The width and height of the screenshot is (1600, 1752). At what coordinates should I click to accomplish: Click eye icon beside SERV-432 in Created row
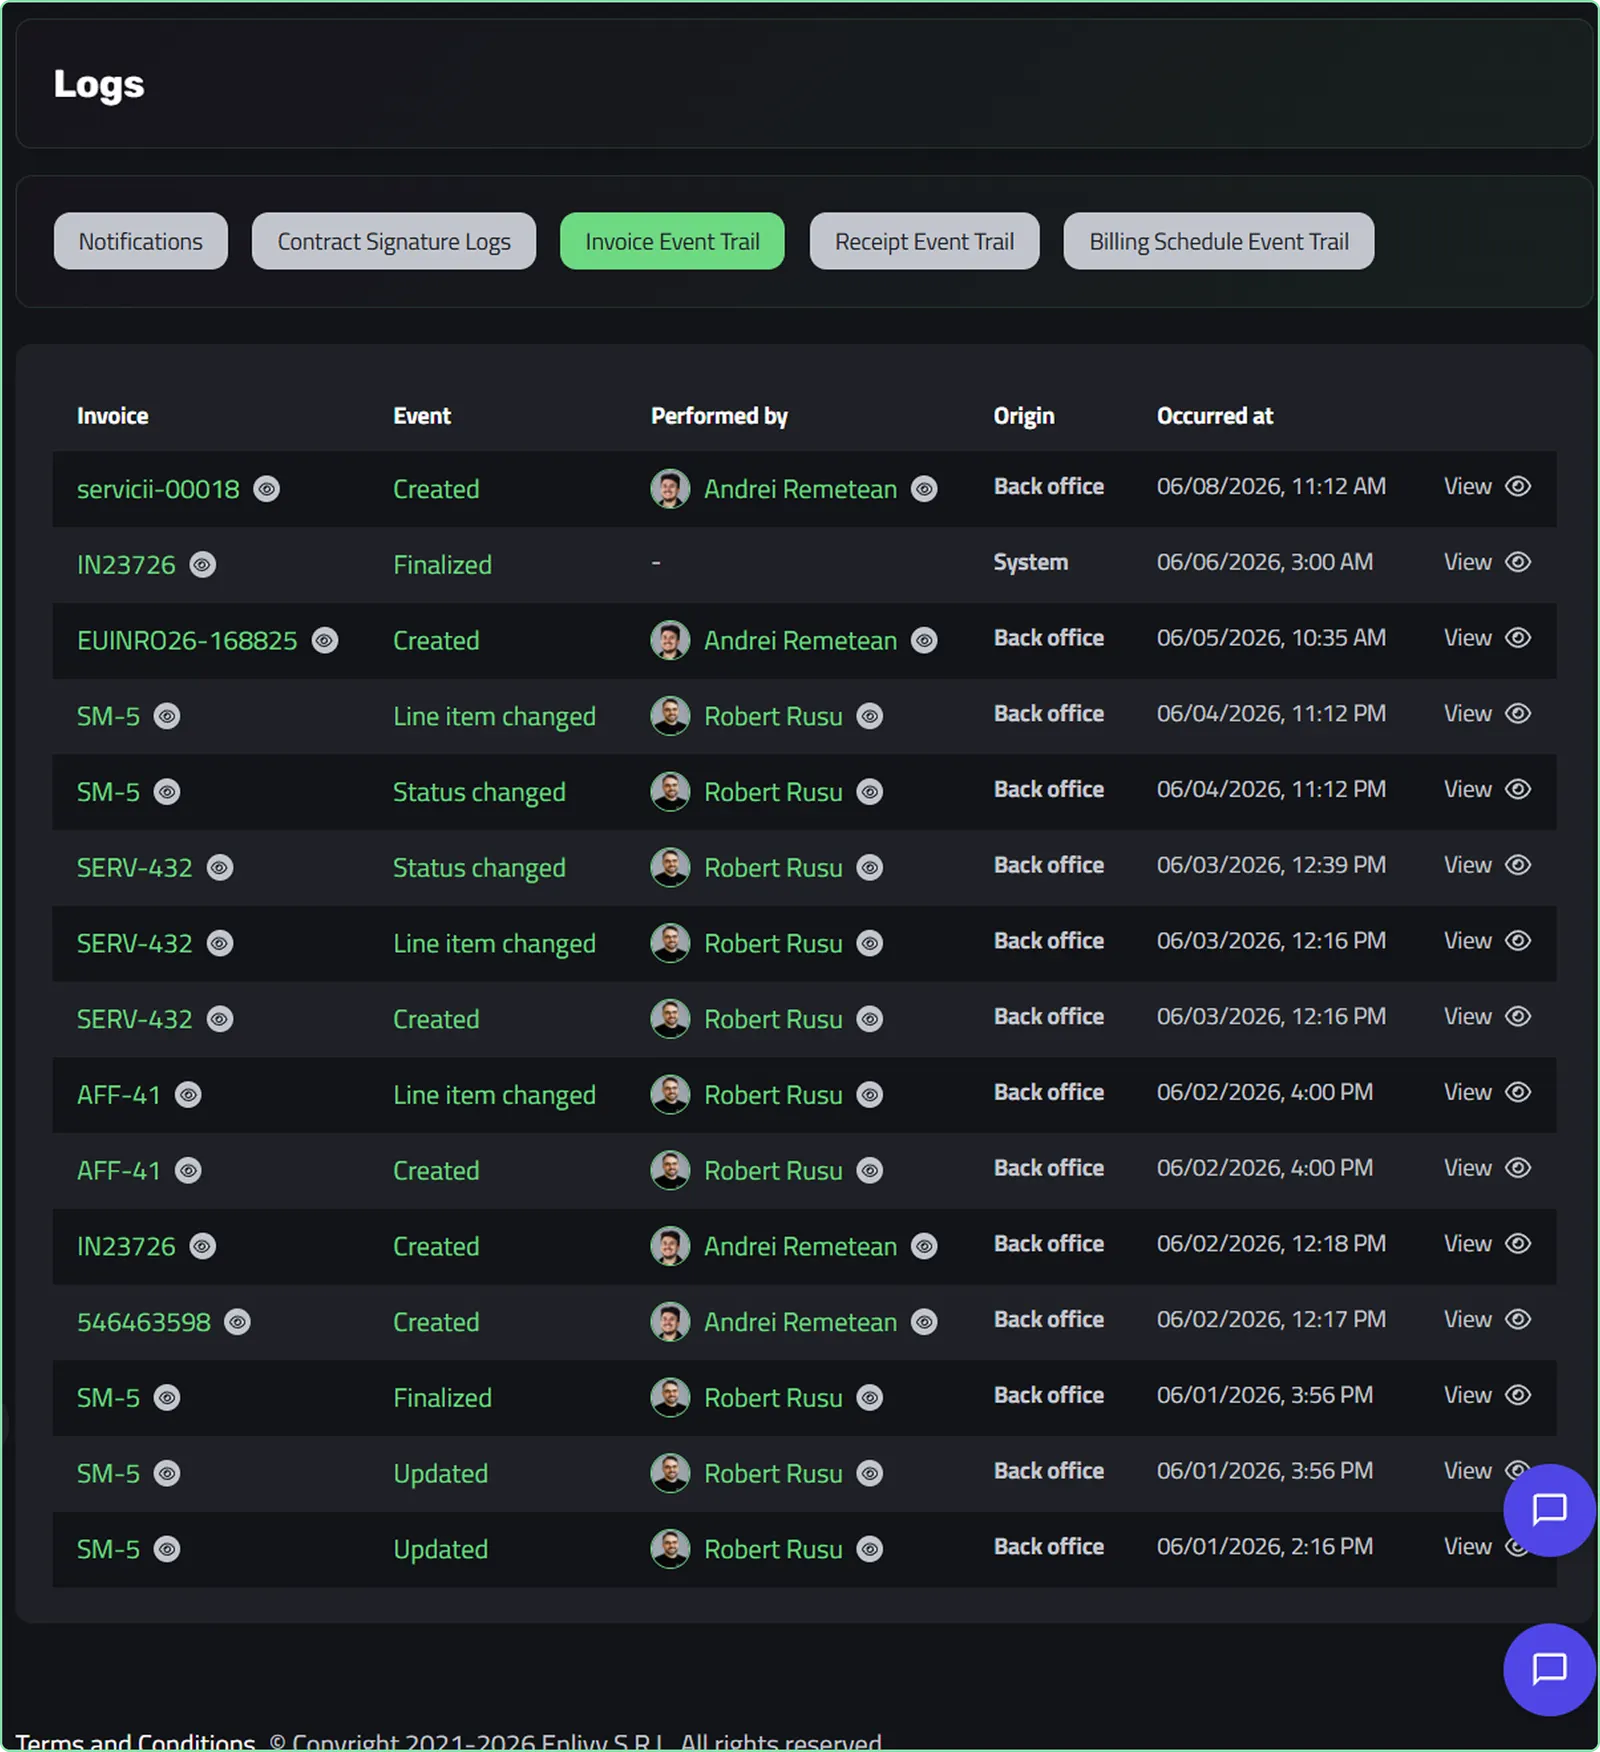(x=220, y=1019)
